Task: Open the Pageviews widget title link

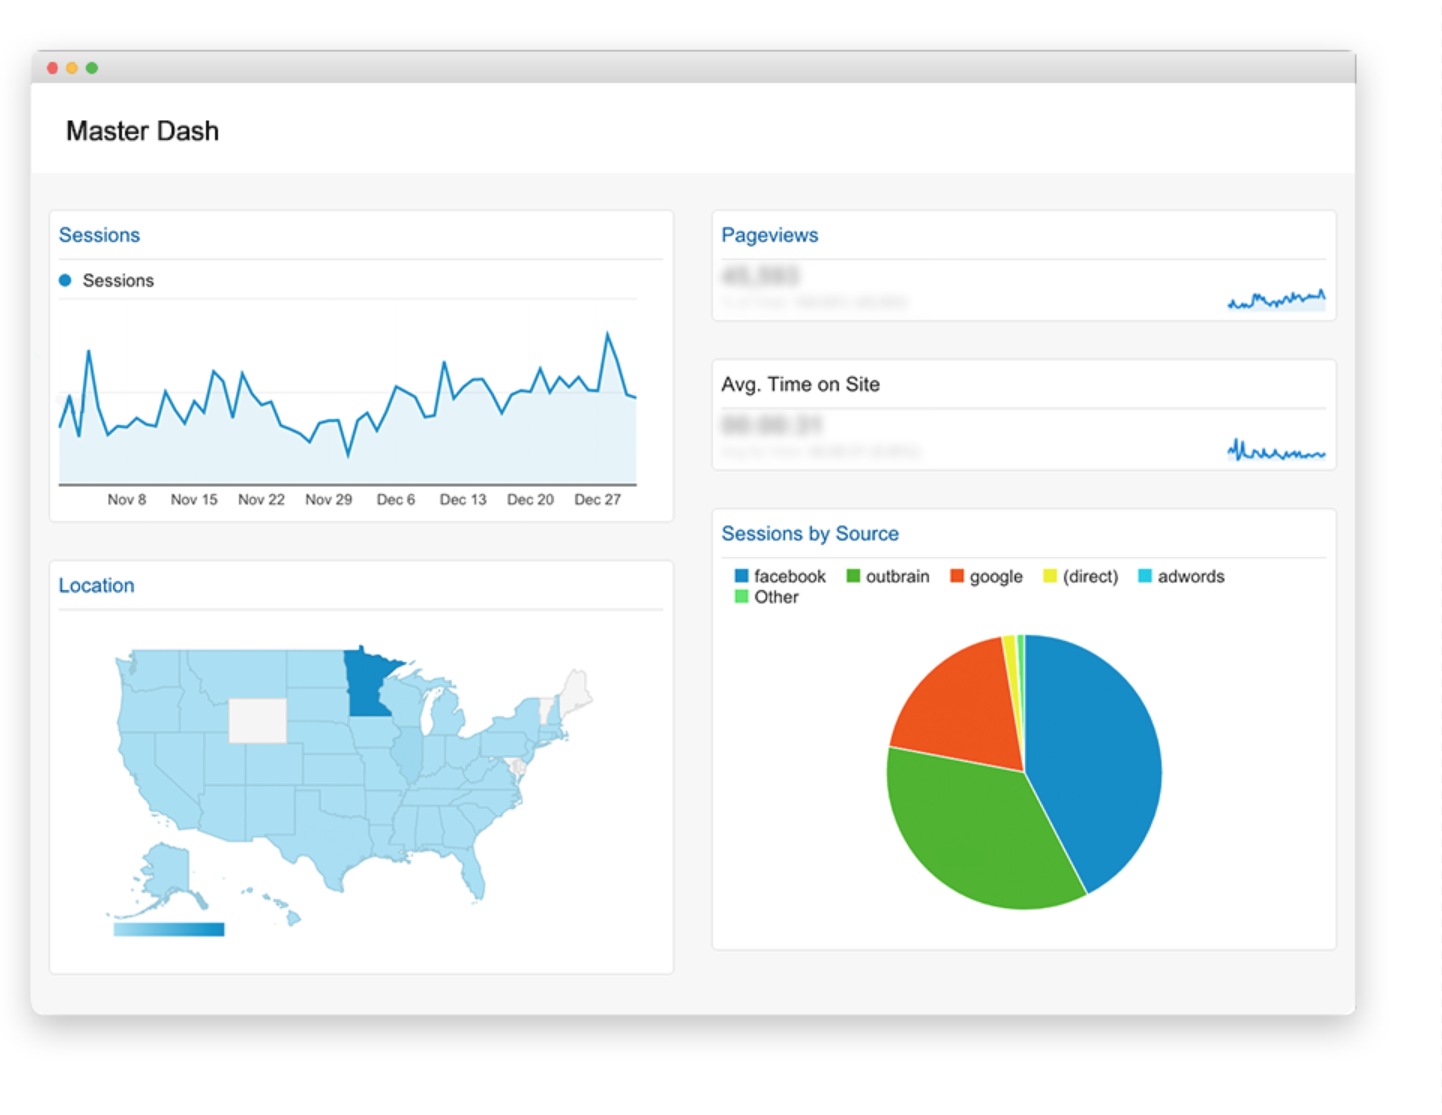Action: (x=769, y=235)
